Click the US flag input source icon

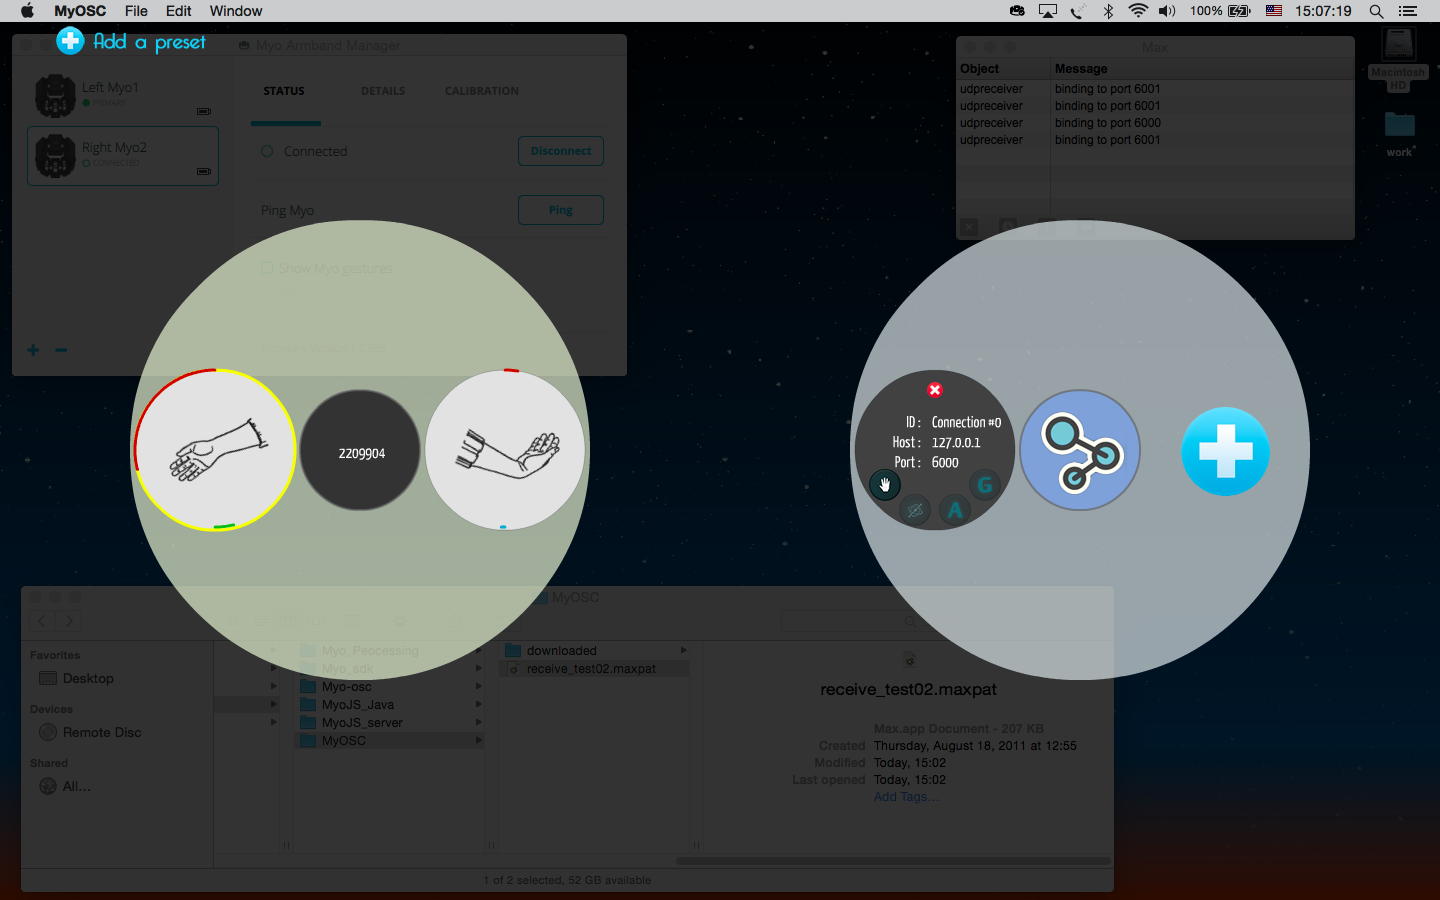coord(1274,11)
